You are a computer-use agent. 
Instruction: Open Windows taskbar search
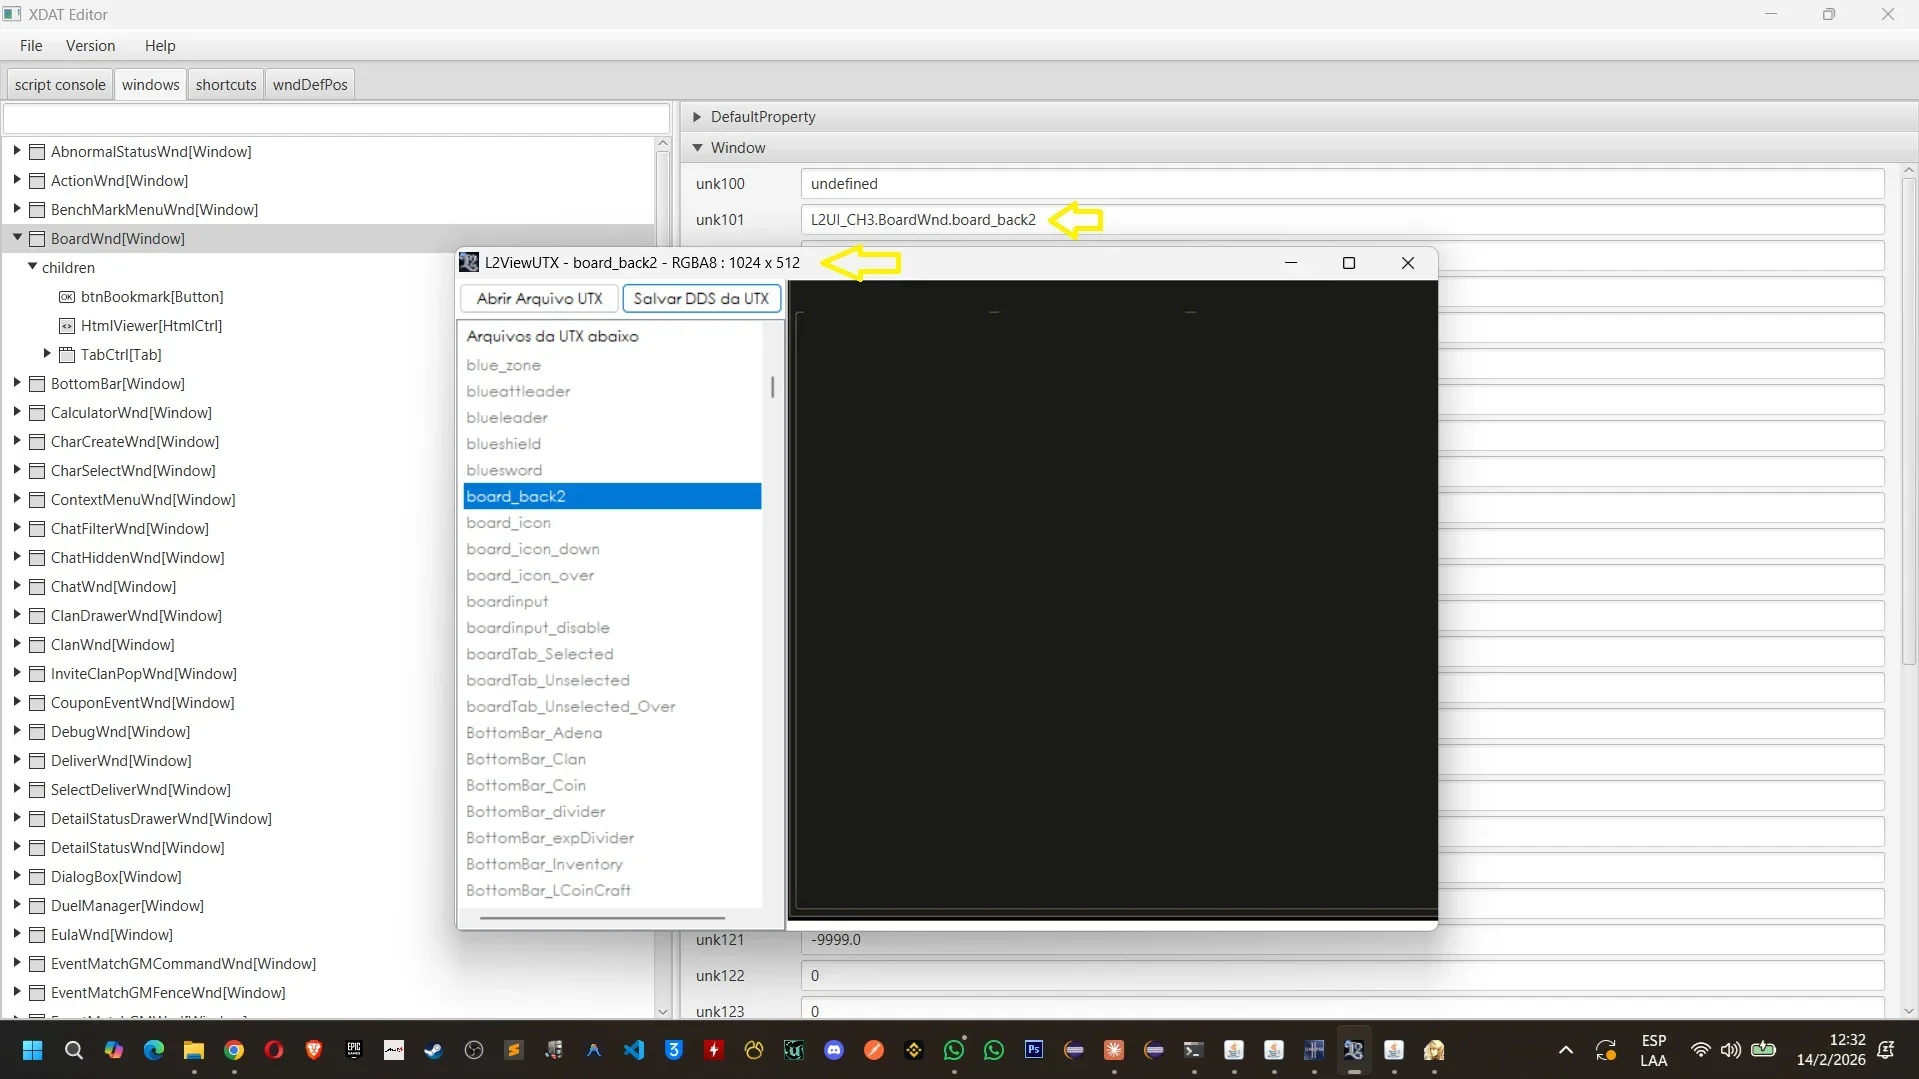coord(73,1050)
